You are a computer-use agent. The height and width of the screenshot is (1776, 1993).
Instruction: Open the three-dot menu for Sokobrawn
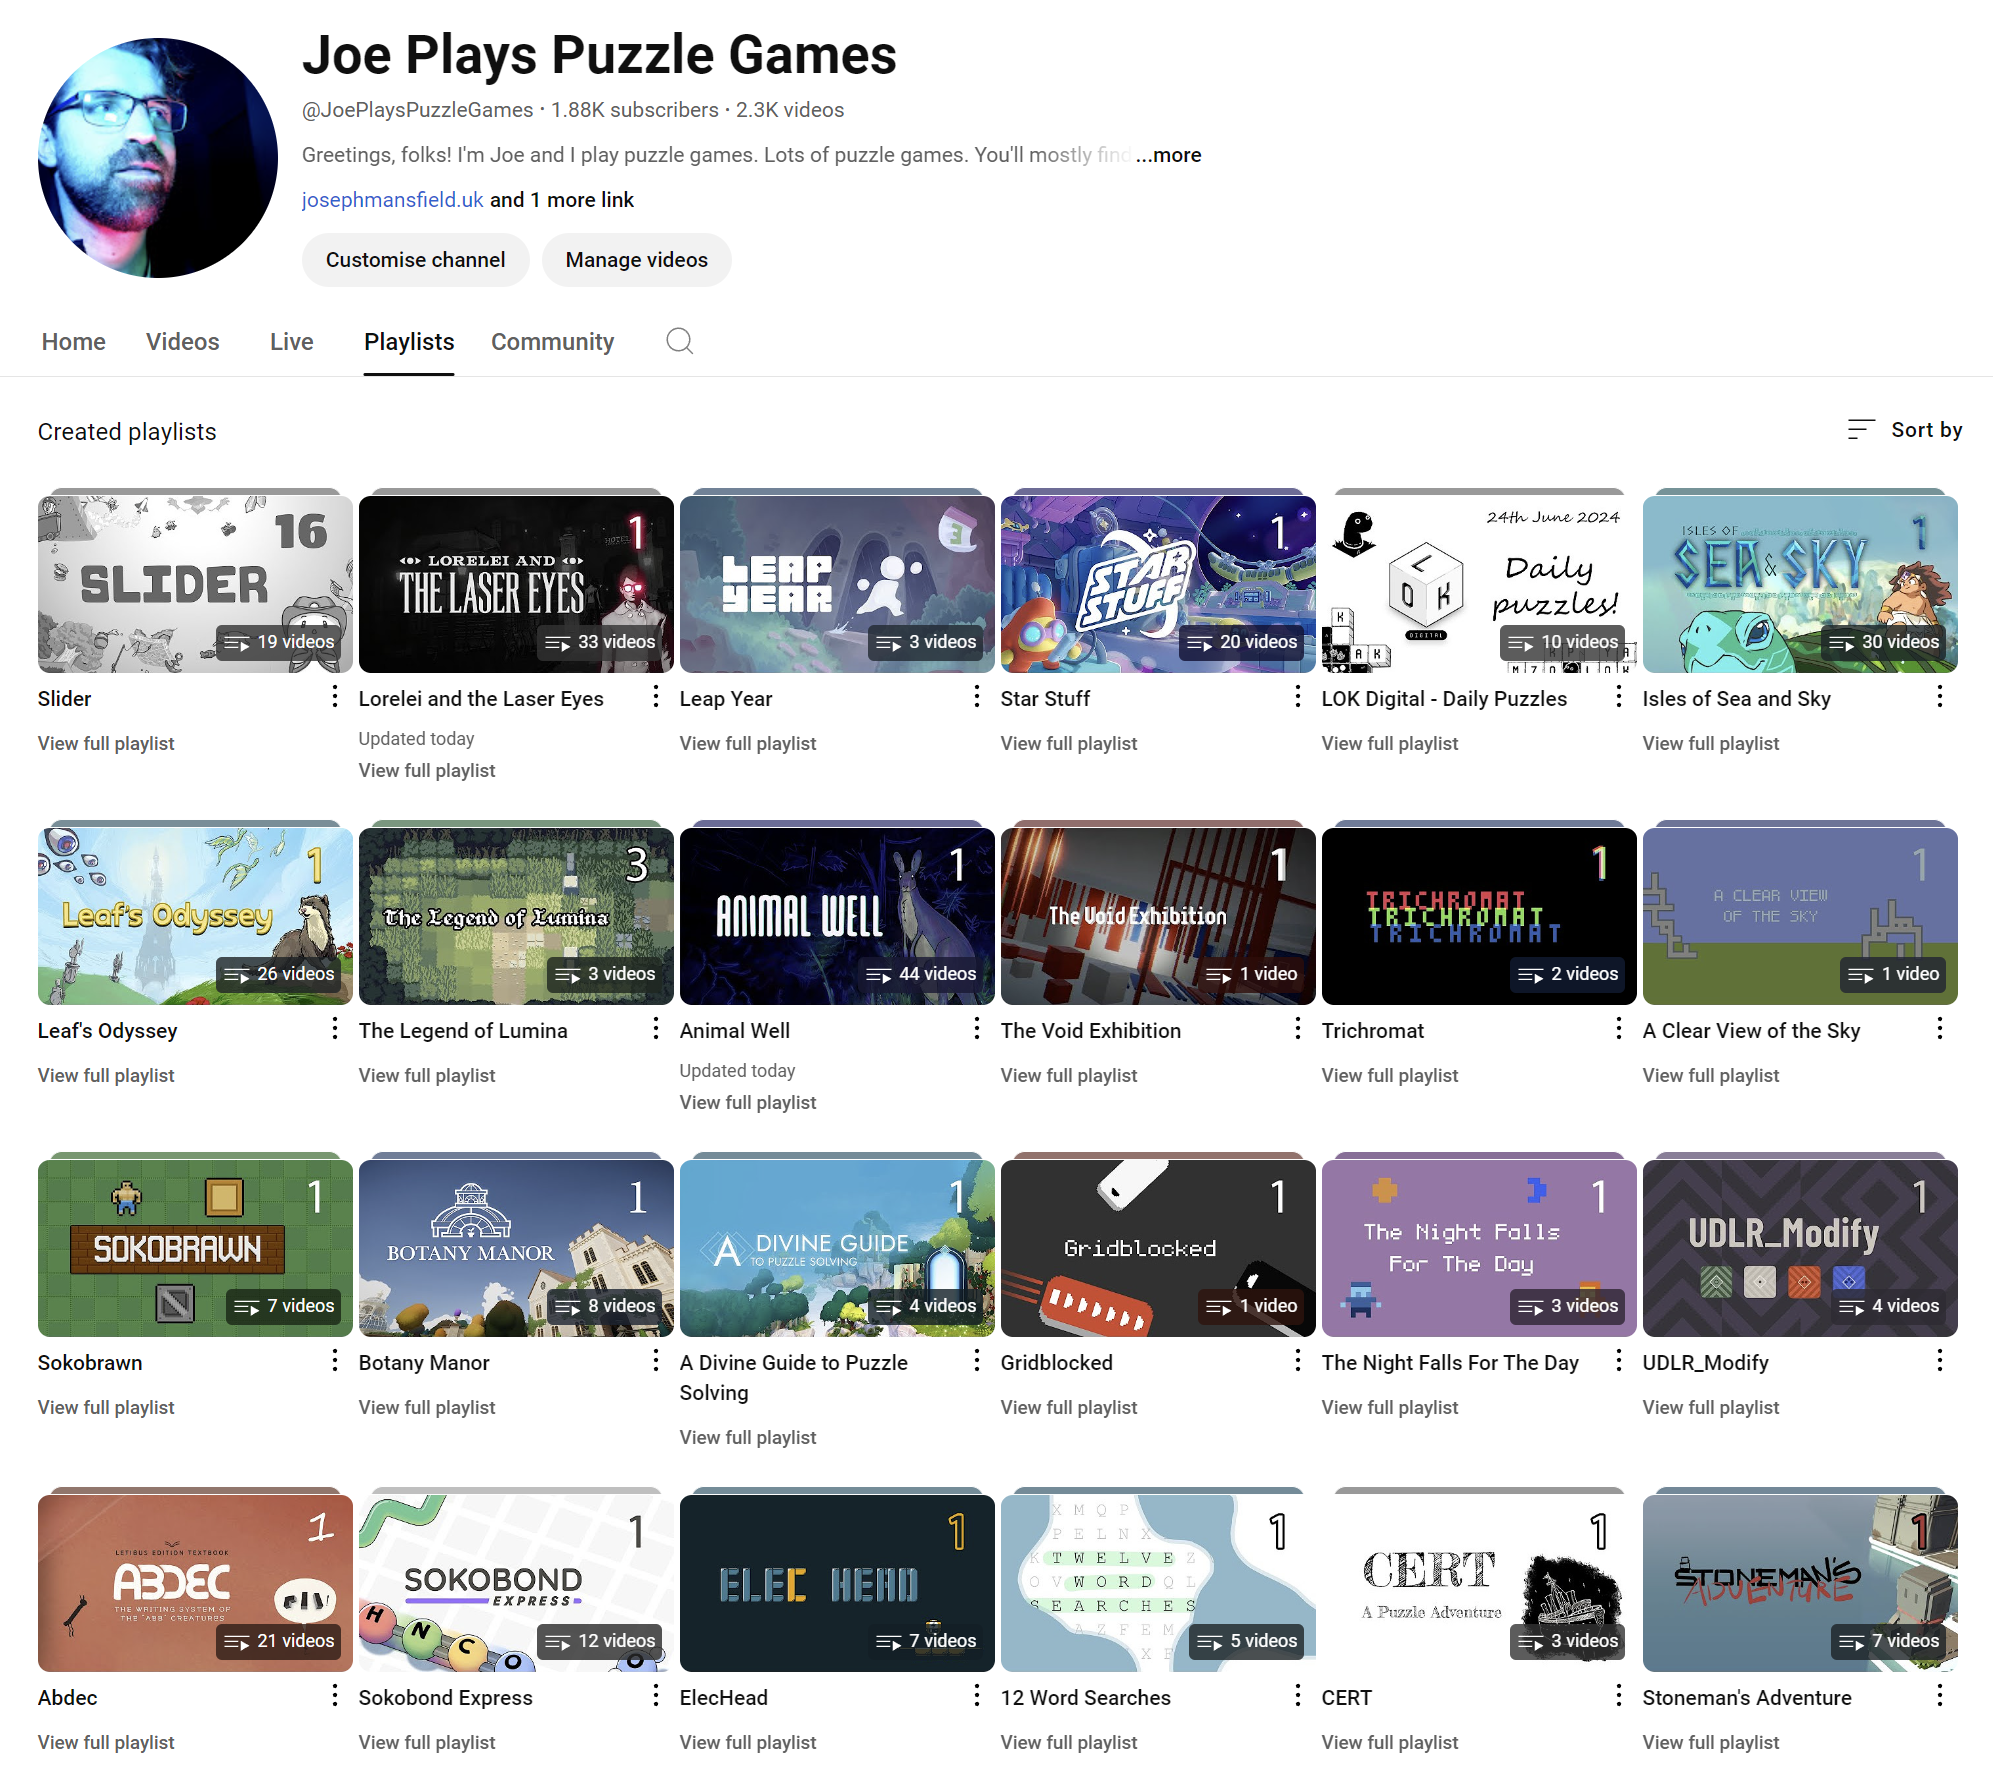tap(335, 1361)
